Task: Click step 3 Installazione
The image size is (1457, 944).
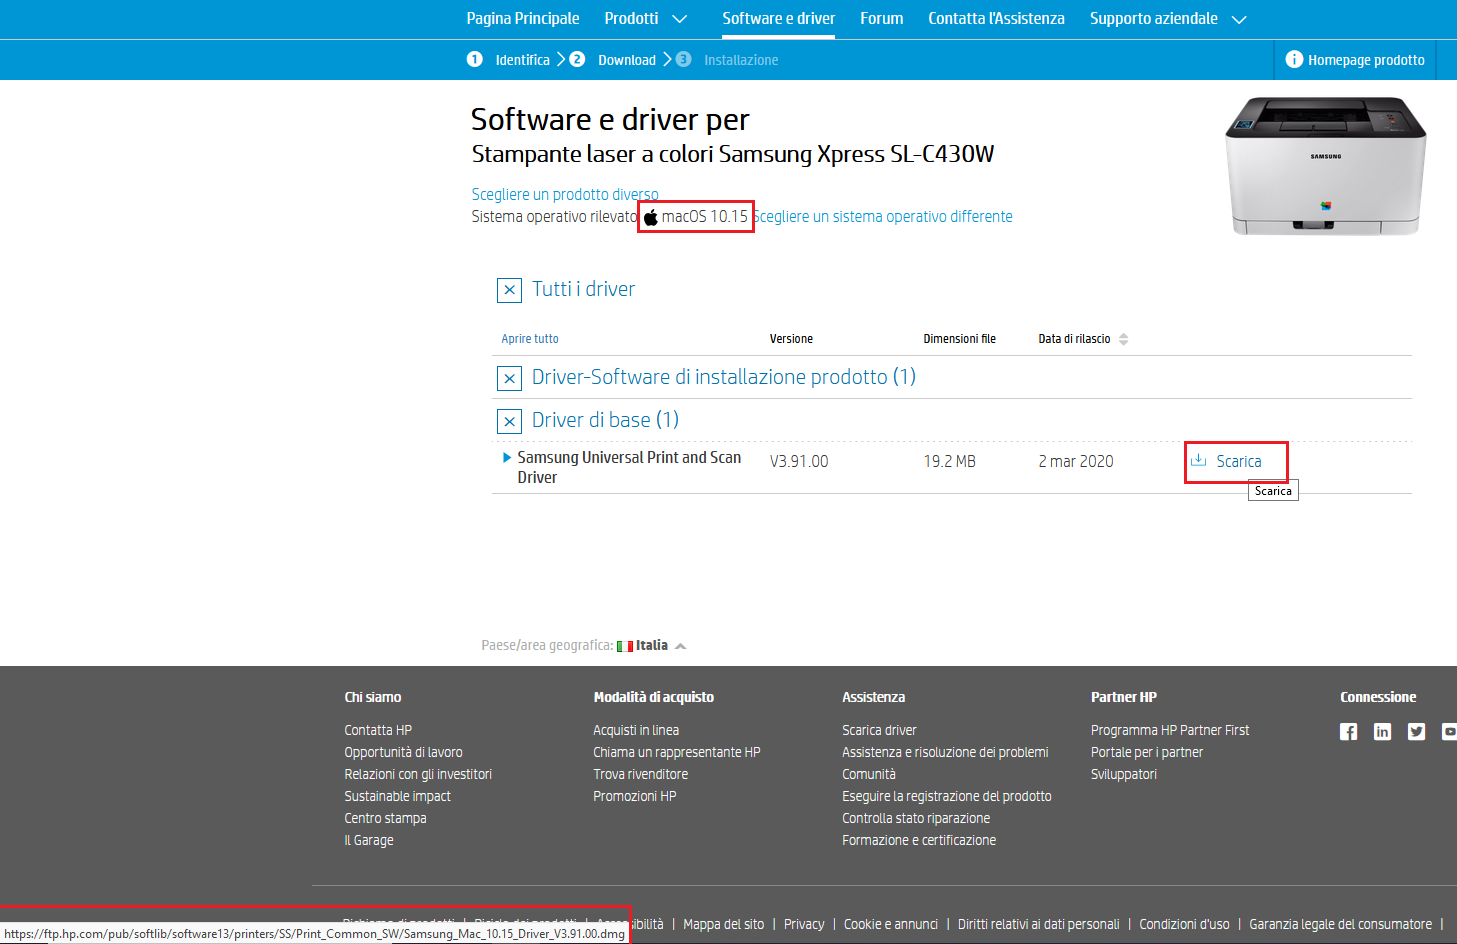Action: pyautogui.click(x=727, y=60)
